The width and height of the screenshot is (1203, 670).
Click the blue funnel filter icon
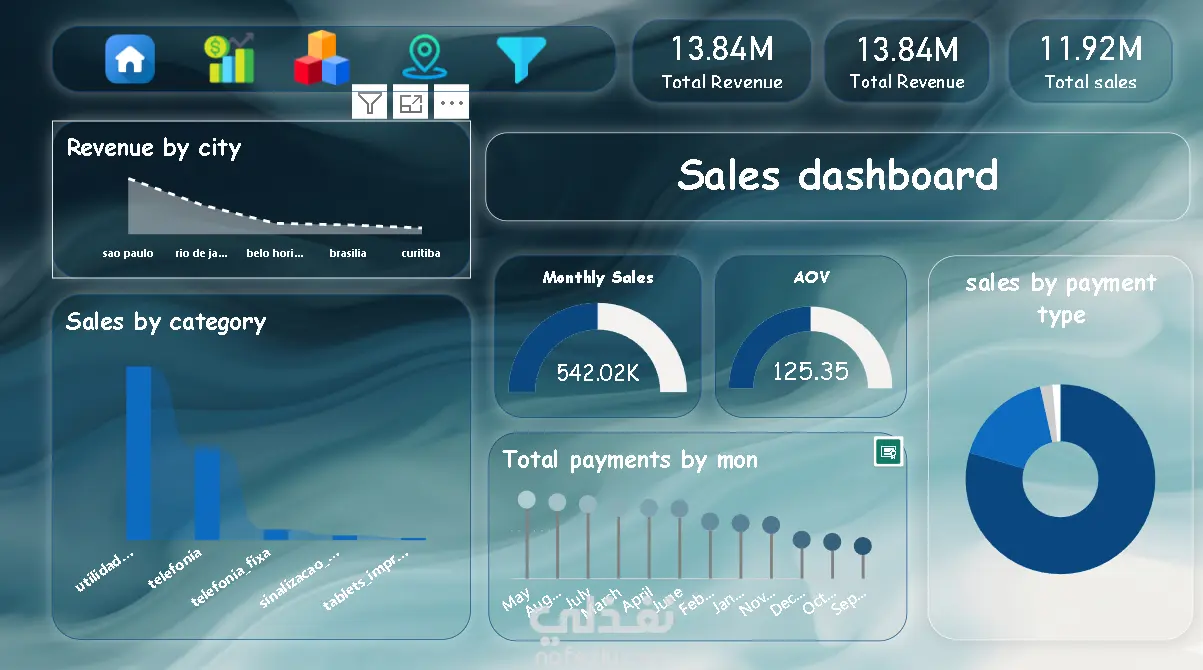[521, 59]
